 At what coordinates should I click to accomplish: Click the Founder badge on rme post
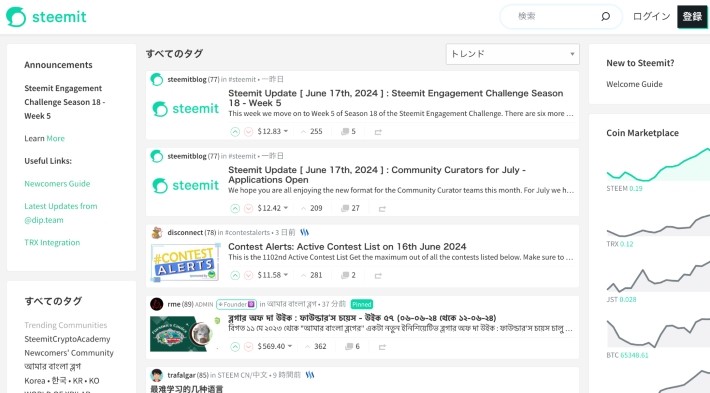[x=236, y=304]
